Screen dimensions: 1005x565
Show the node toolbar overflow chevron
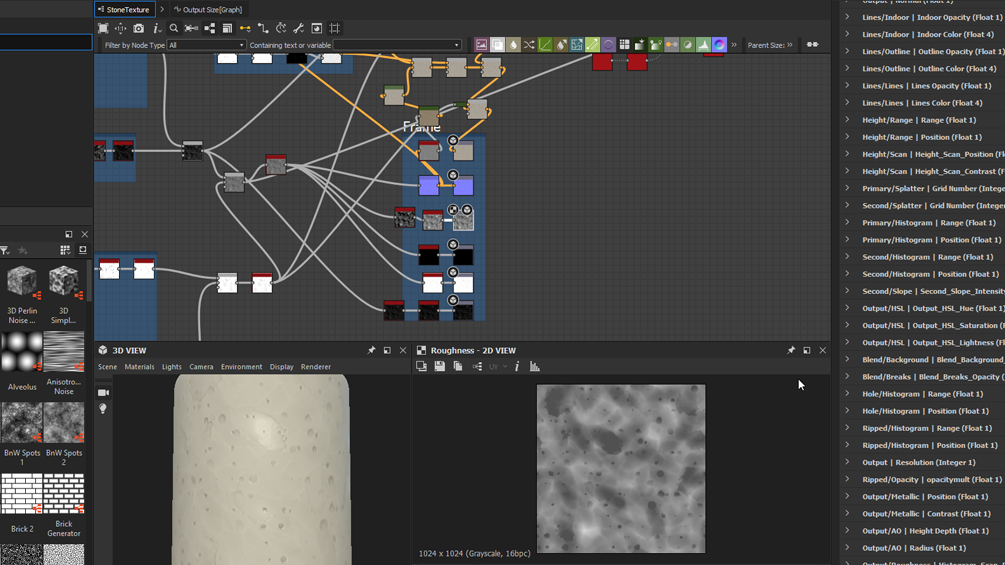(x=734, y=45)
